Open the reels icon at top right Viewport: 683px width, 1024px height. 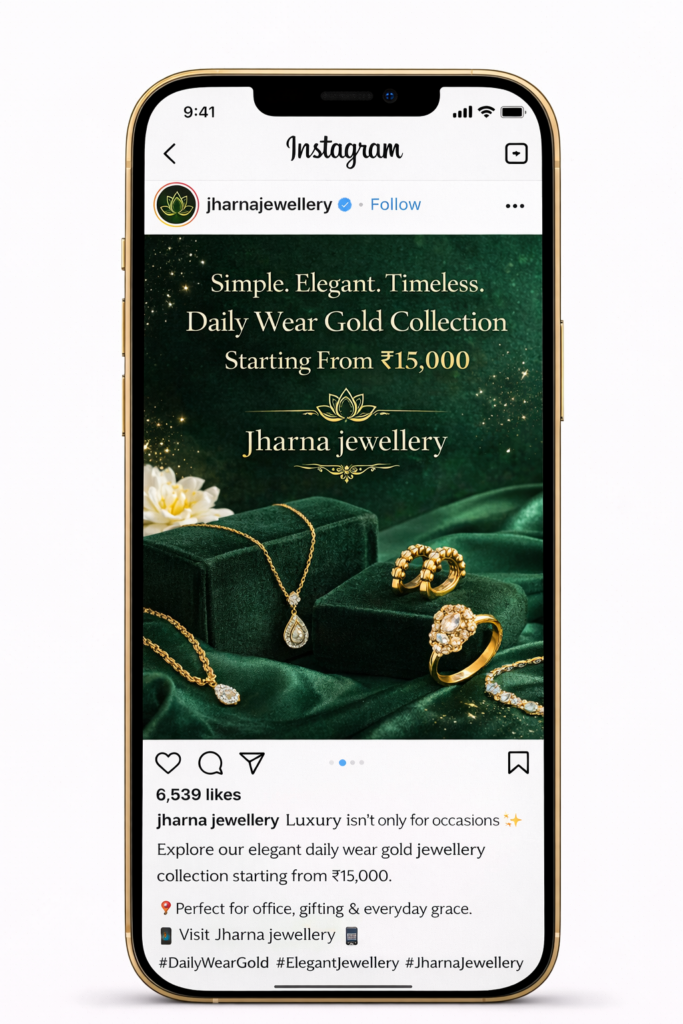coord(516,153)
